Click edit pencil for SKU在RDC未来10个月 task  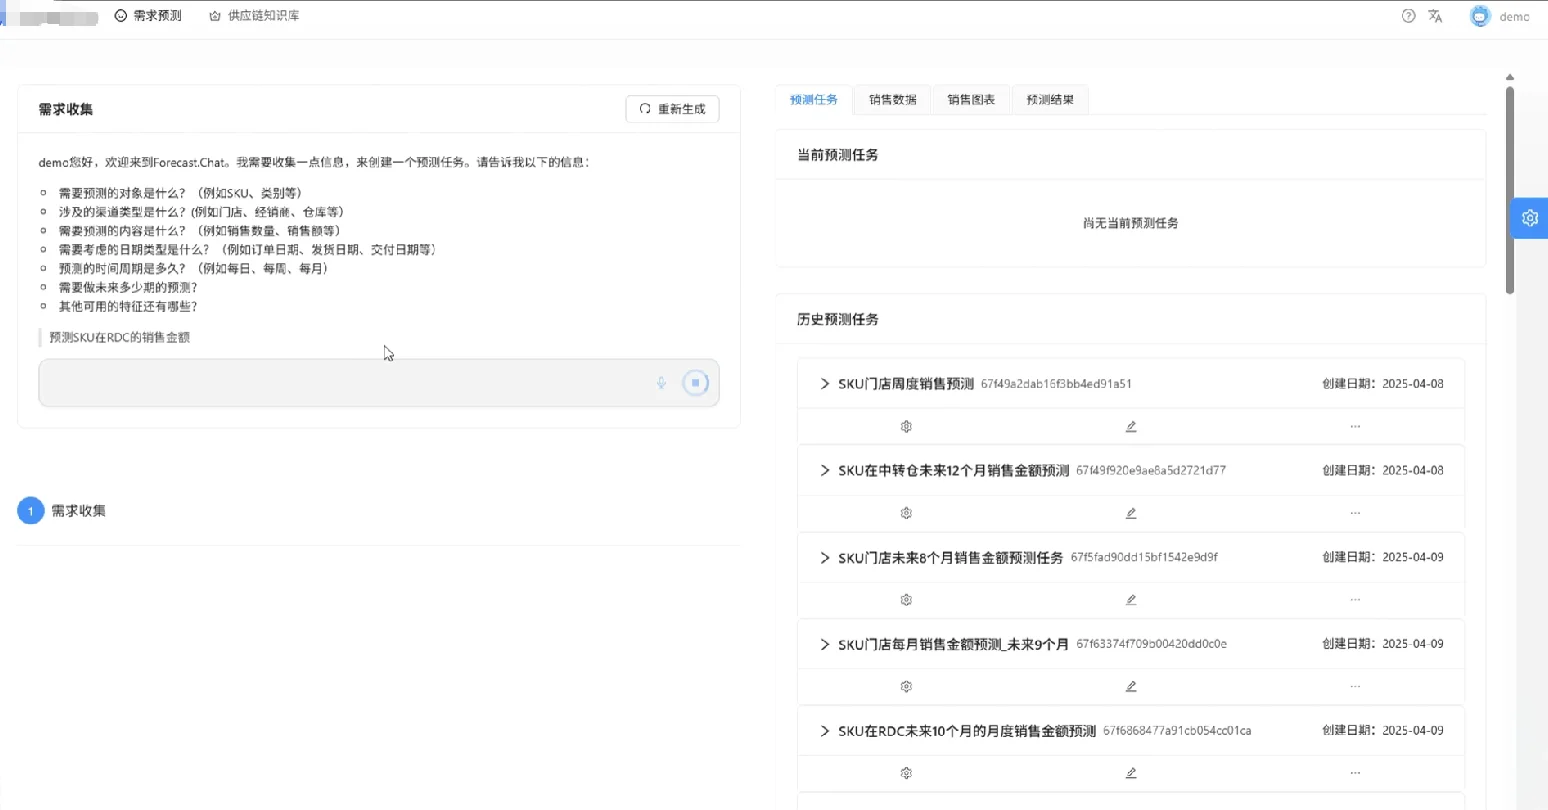point(1130,772)
